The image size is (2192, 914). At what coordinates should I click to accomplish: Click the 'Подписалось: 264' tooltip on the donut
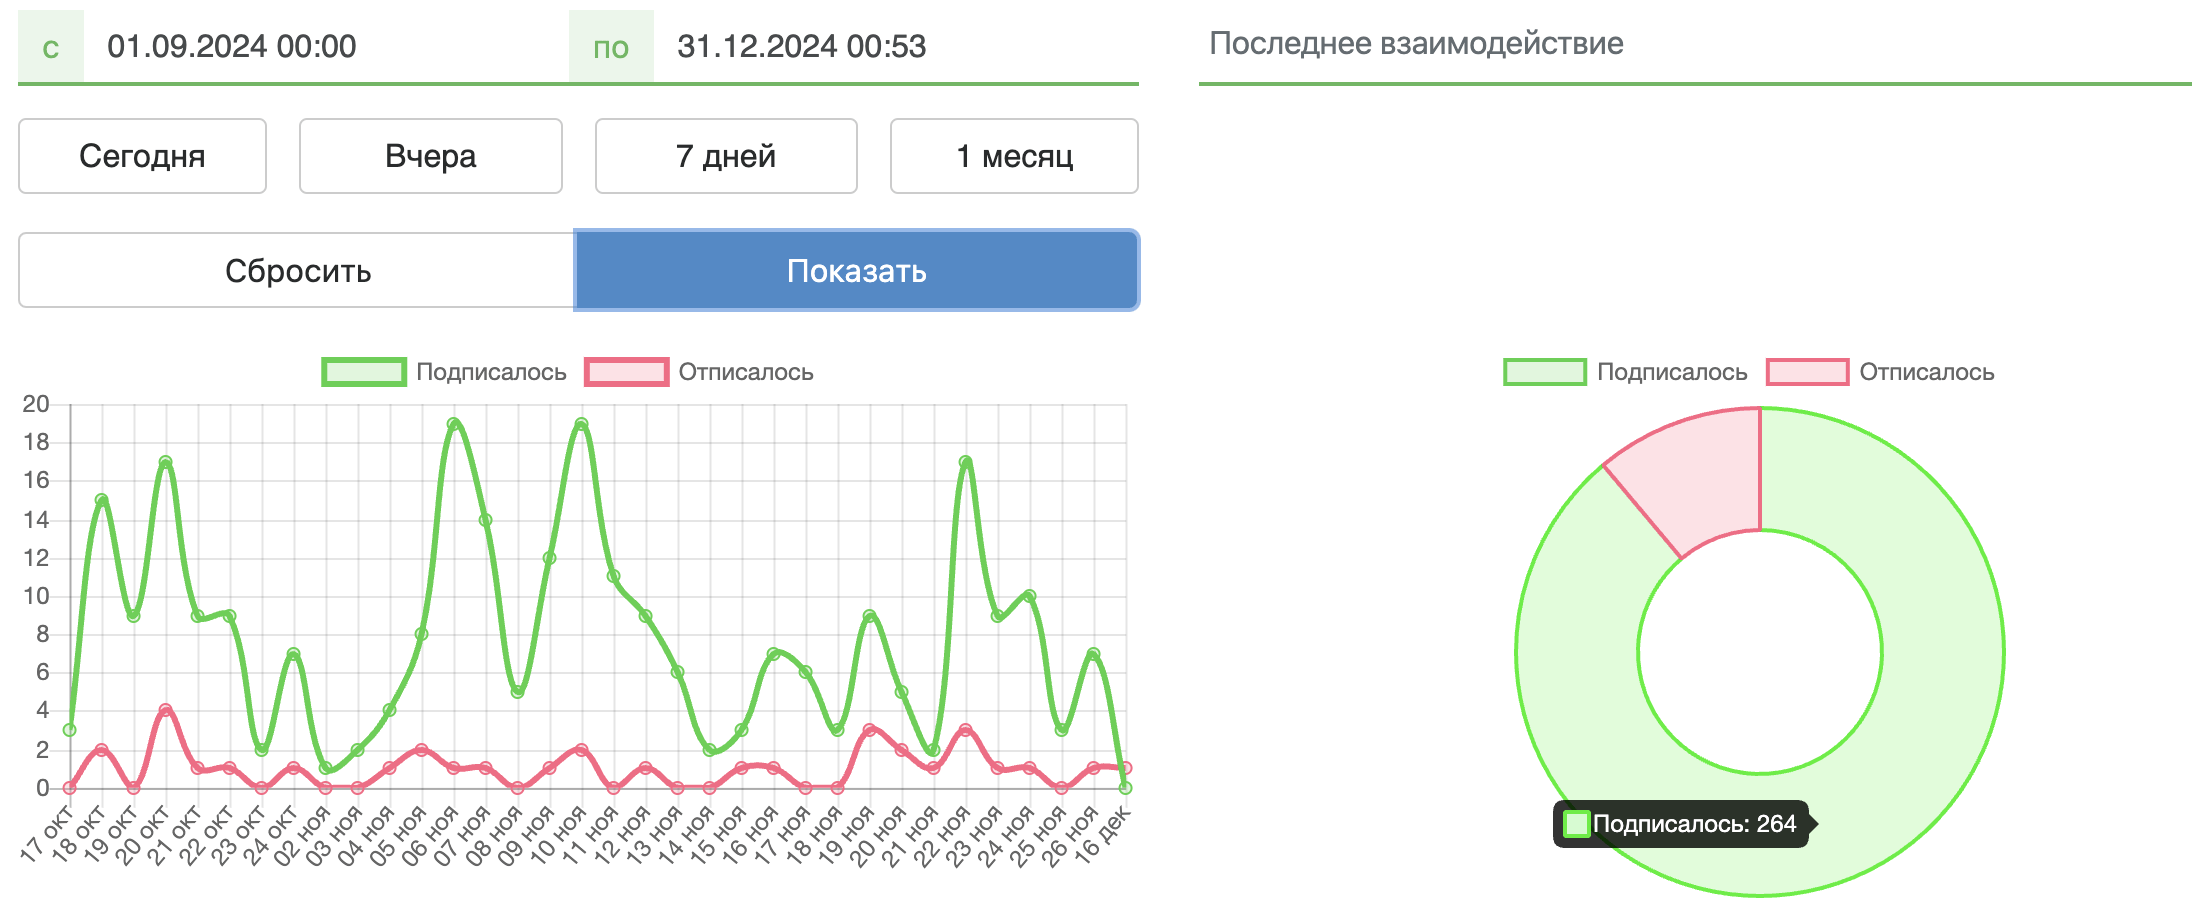point(1684,824)
